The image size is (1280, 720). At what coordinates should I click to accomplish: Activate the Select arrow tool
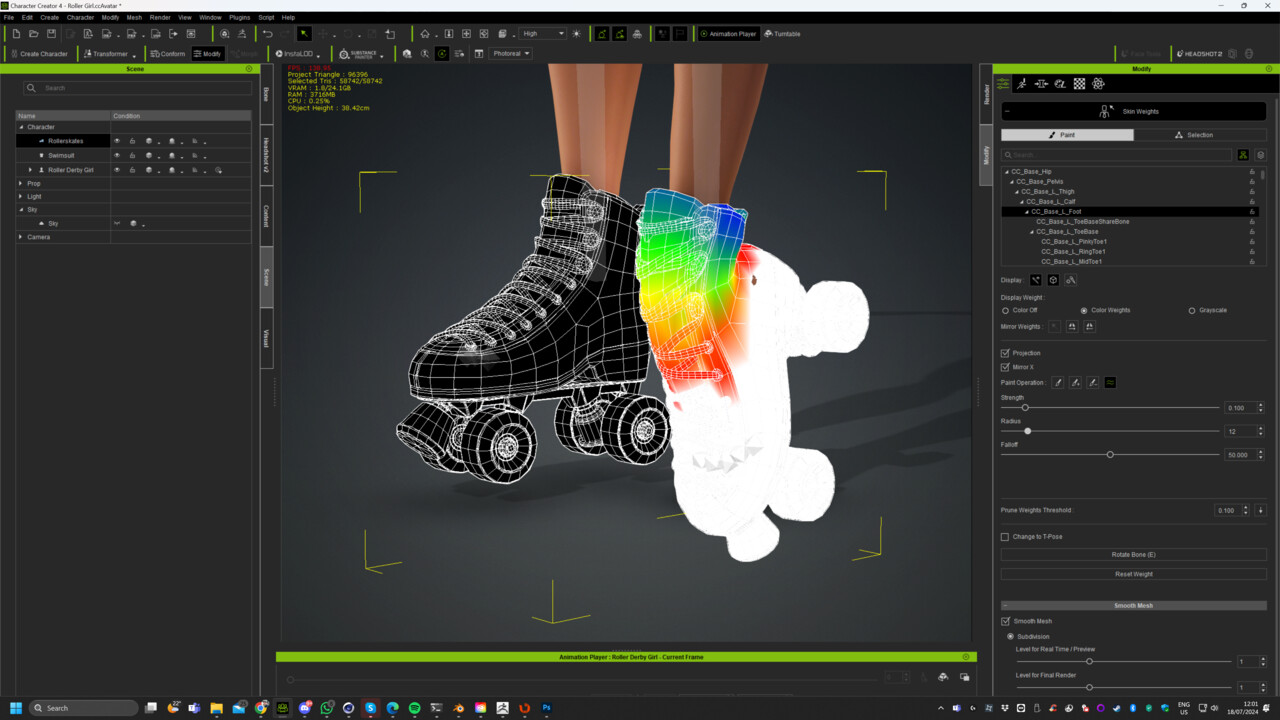tap(304, 34)
